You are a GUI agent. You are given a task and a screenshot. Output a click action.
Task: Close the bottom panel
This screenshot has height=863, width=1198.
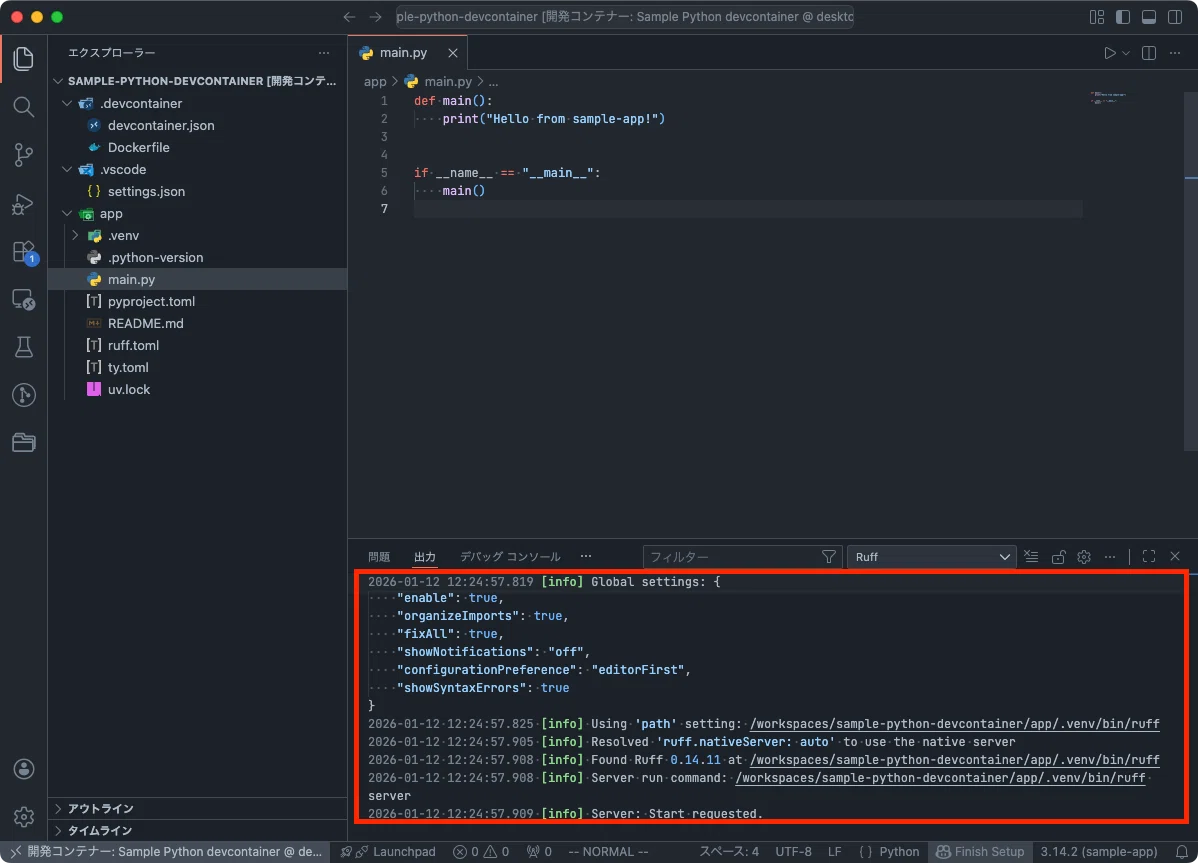click(1175, 557)
